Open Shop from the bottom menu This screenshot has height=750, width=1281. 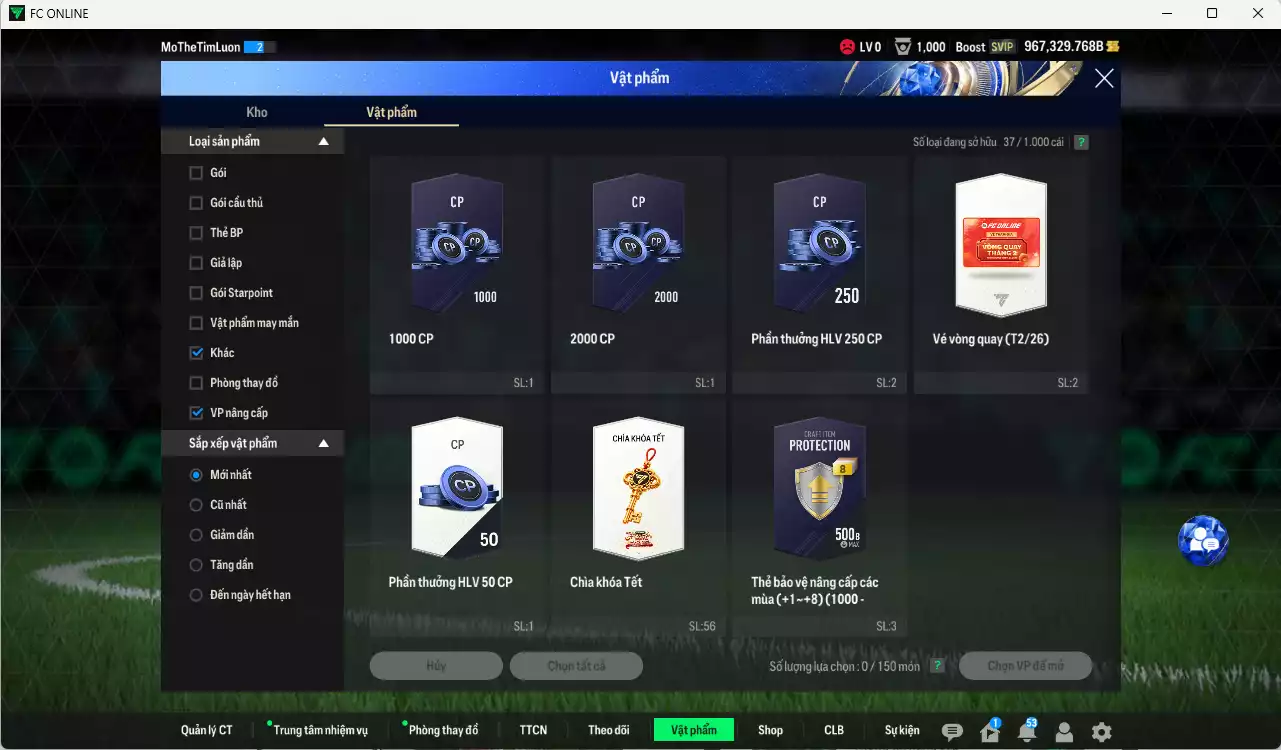tap(770, 730)
